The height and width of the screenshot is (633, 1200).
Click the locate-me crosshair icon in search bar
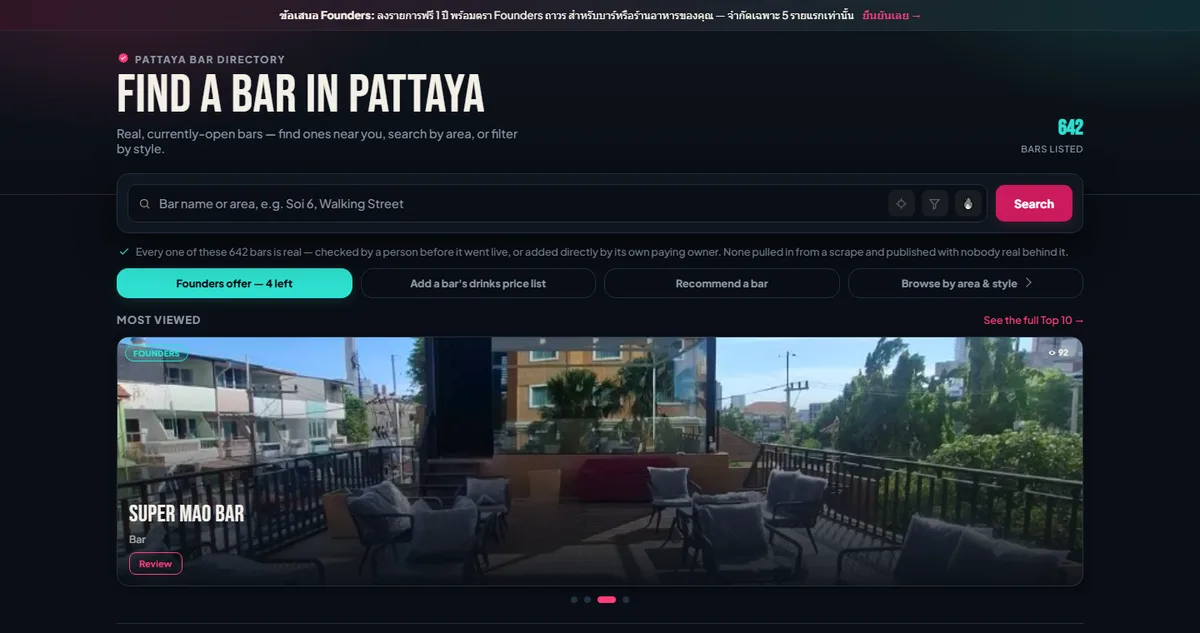pyautogui.click(x=901, y=203)
